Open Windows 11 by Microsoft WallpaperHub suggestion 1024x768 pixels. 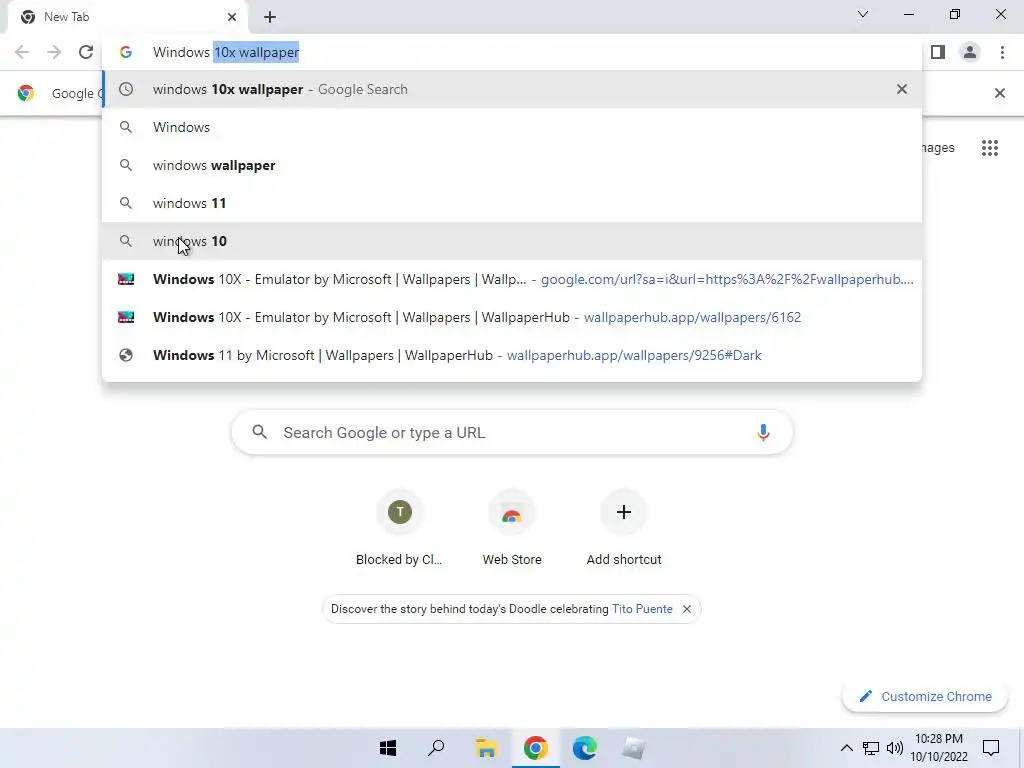click(x=512, y=355)
